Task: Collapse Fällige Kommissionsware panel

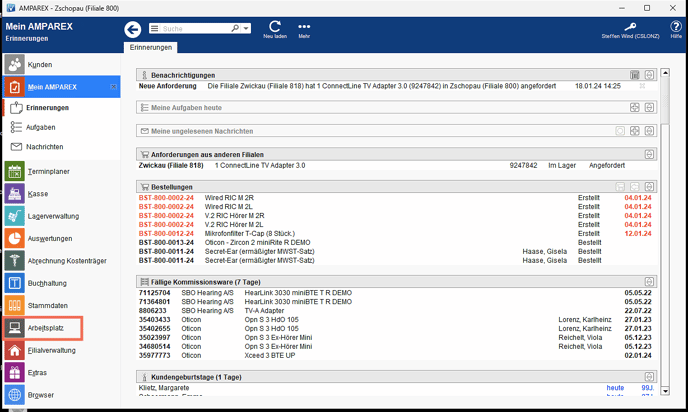Action: coord(650,284)
